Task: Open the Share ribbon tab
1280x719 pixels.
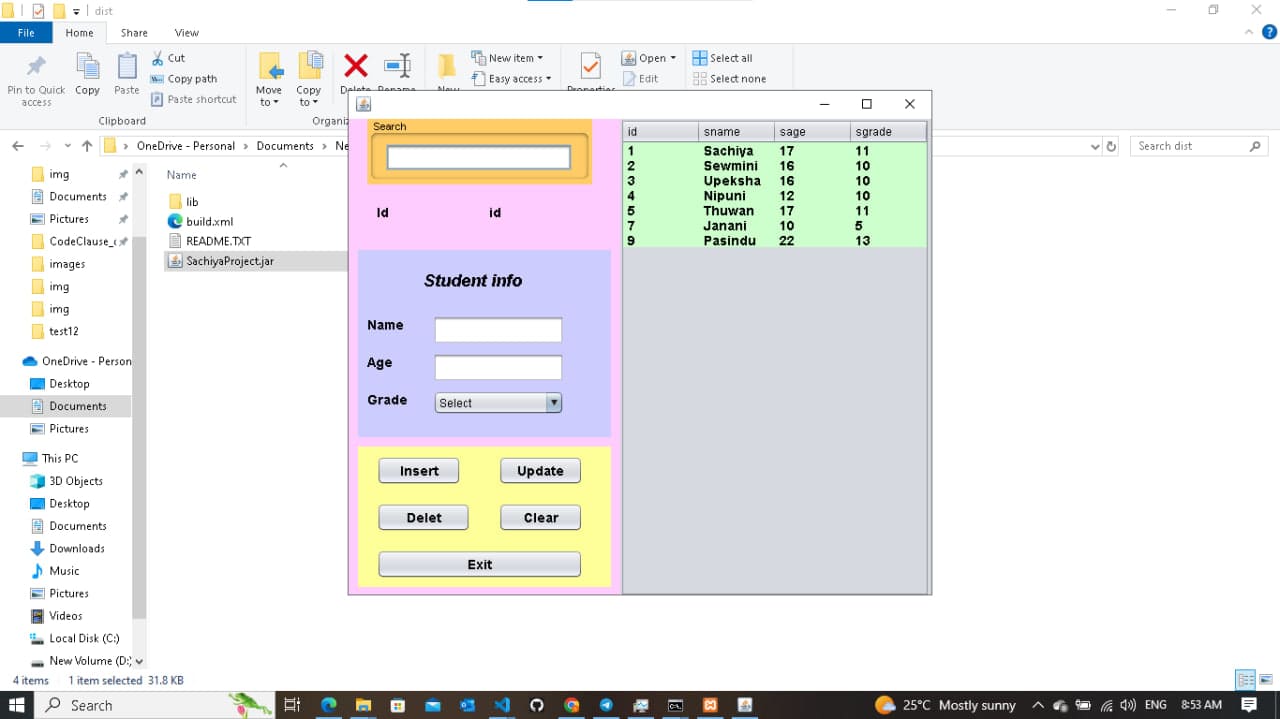Action: click(x=134, y=33)
